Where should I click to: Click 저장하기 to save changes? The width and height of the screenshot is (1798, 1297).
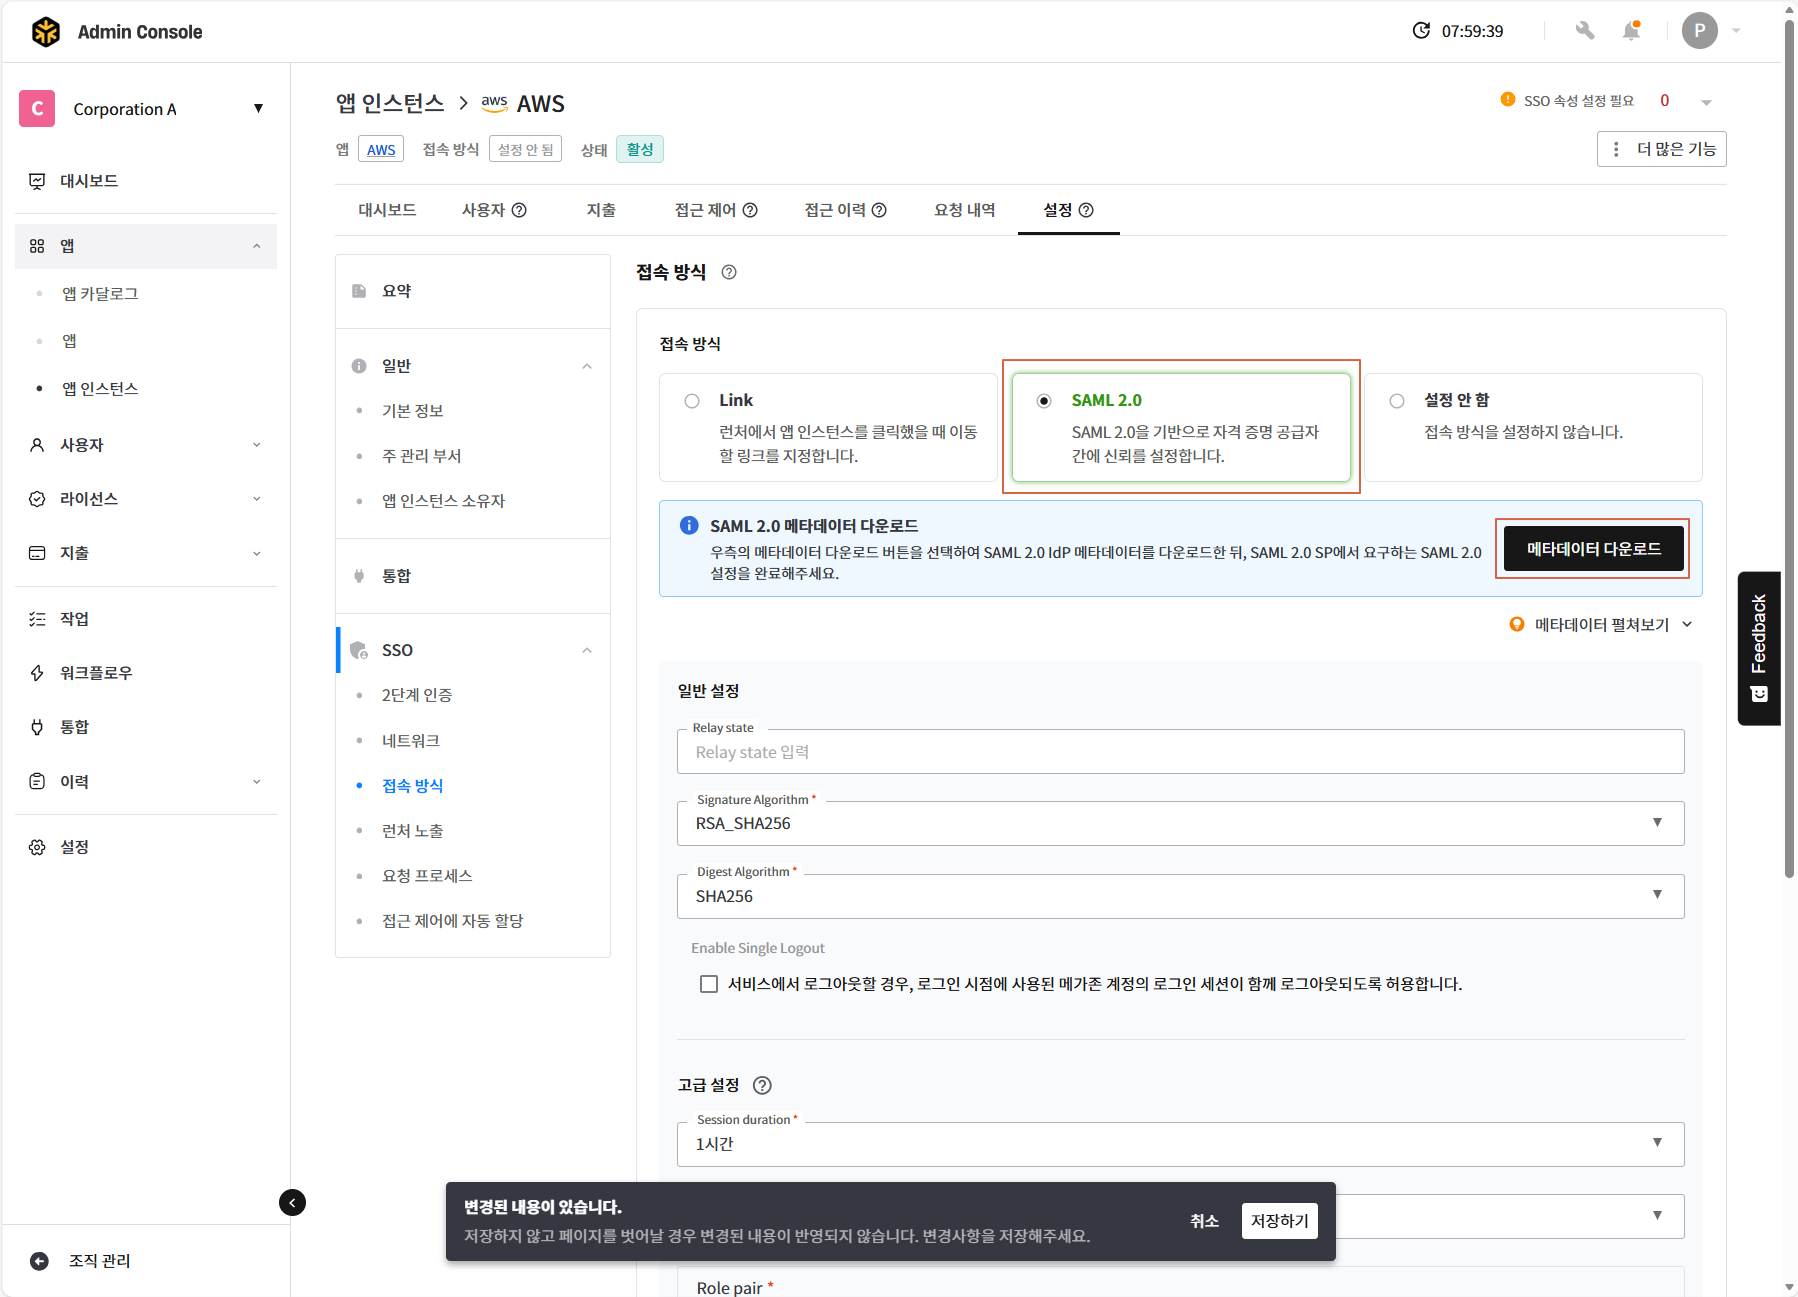point(1279,1221)
